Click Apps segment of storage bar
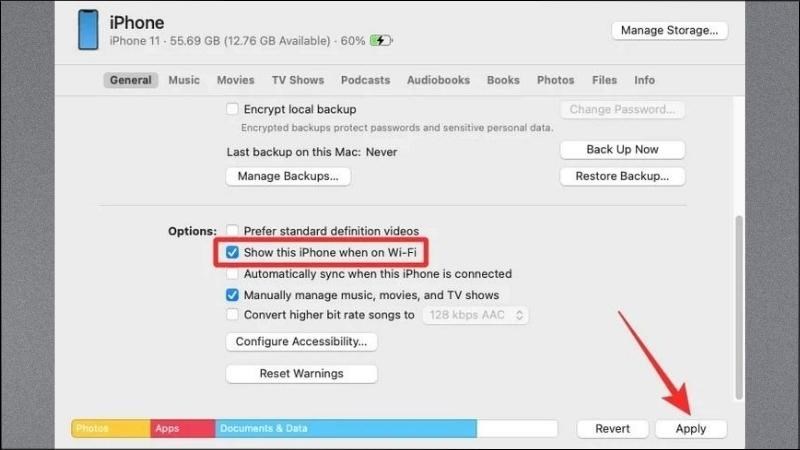The width and height of the screenshot is (800, 450). click(x=183, y=429)
